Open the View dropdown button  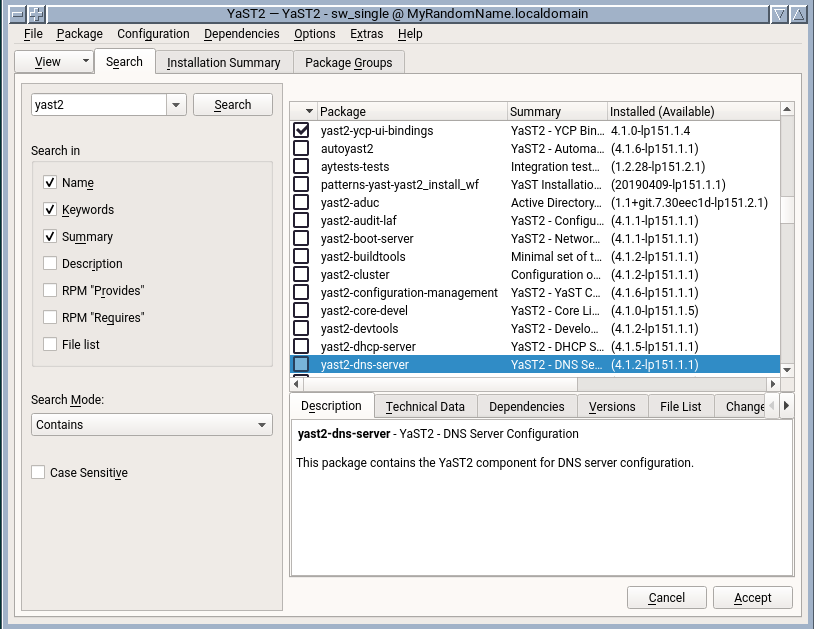pyautogui.click(x=54, y=62)
